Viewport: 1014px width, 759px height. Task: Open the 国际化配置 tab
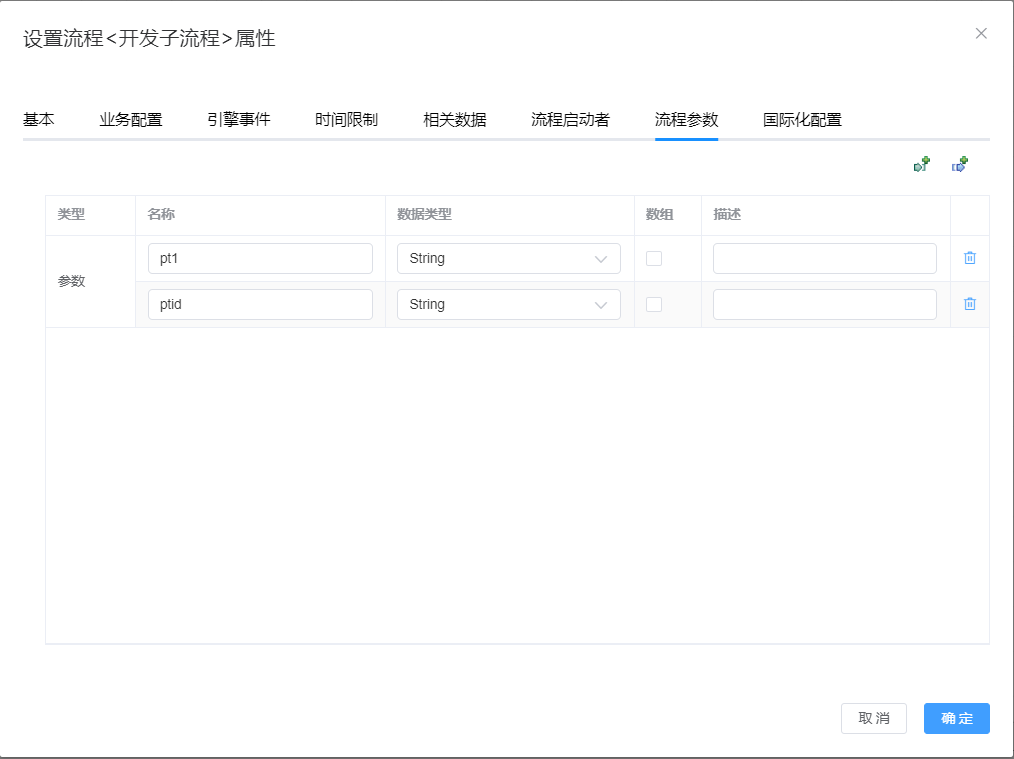[802, 120]
